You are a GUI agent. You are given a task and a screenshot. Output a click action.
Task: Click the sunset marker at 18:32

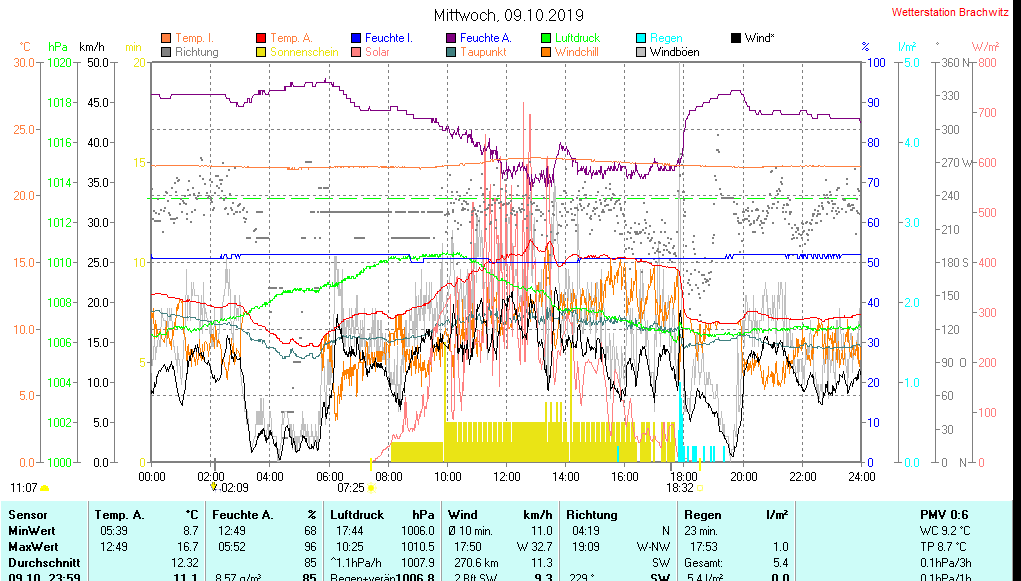click(x=700, y=488)
